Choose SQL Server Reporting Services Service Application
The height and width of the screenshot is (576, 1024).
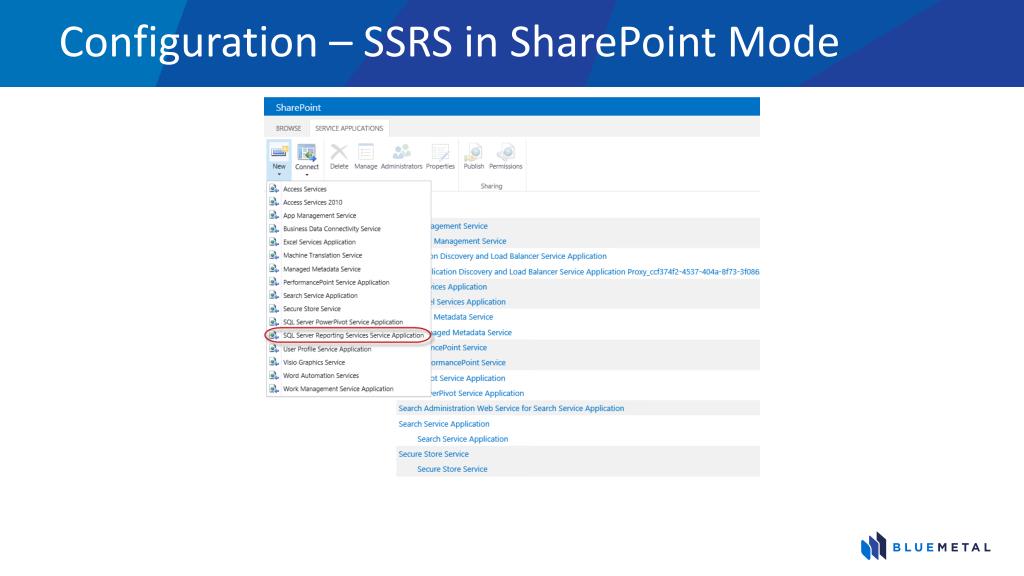[x=353, y=335]
